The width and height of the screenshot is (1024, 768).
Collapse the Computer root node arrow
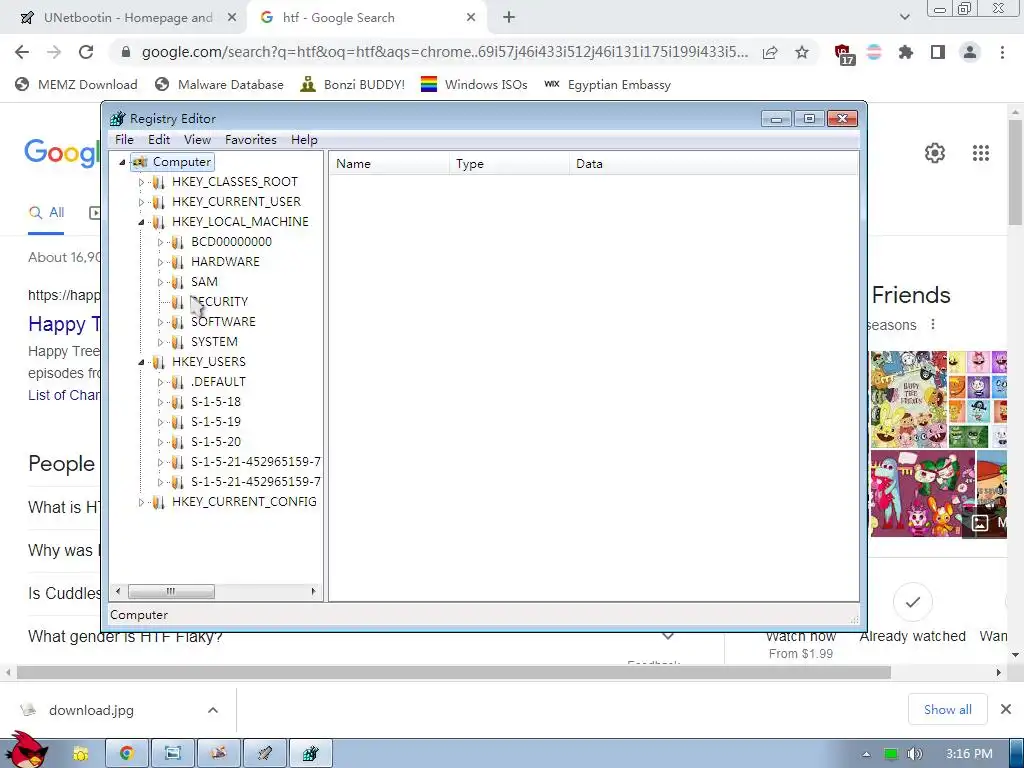[122, 163]
